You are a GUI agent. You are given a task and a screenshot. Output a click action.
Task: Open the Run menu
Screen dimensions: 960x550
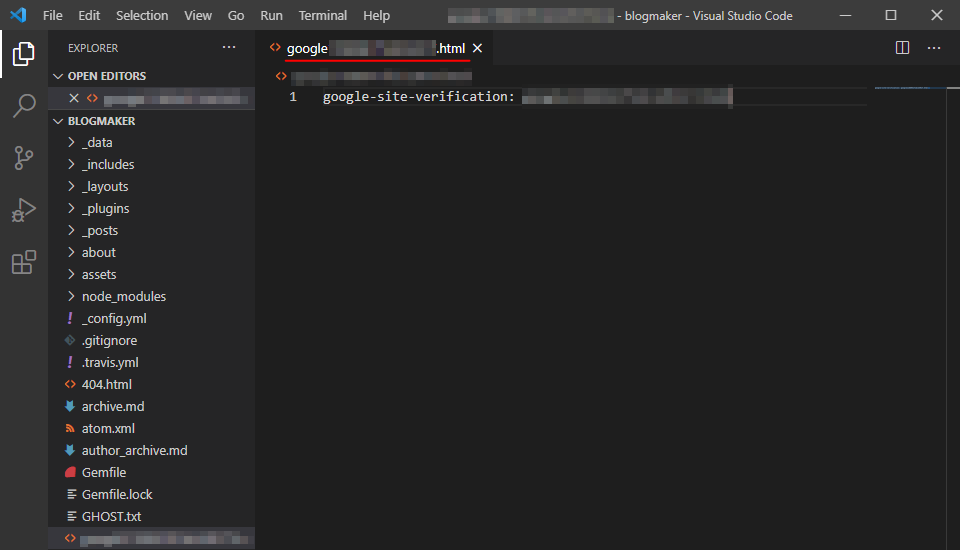click(x=271, y=15)
